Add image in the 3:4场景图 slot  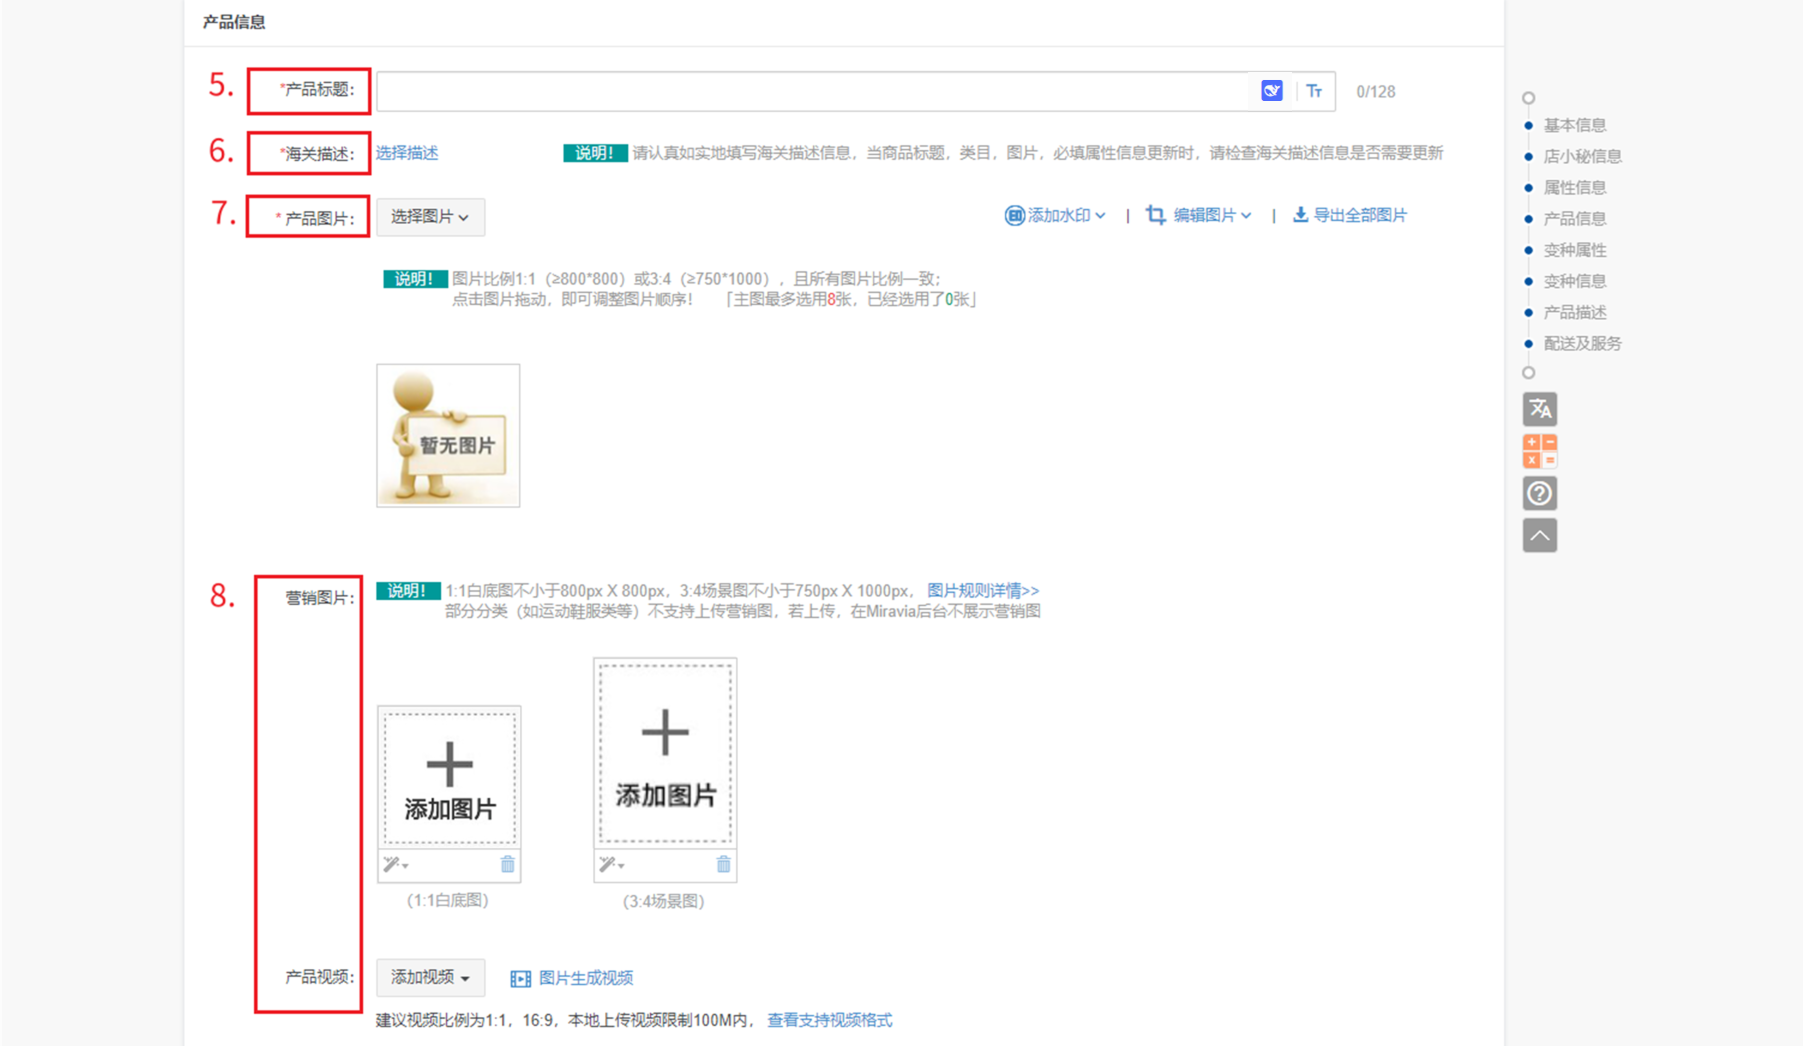click(665, 752)
